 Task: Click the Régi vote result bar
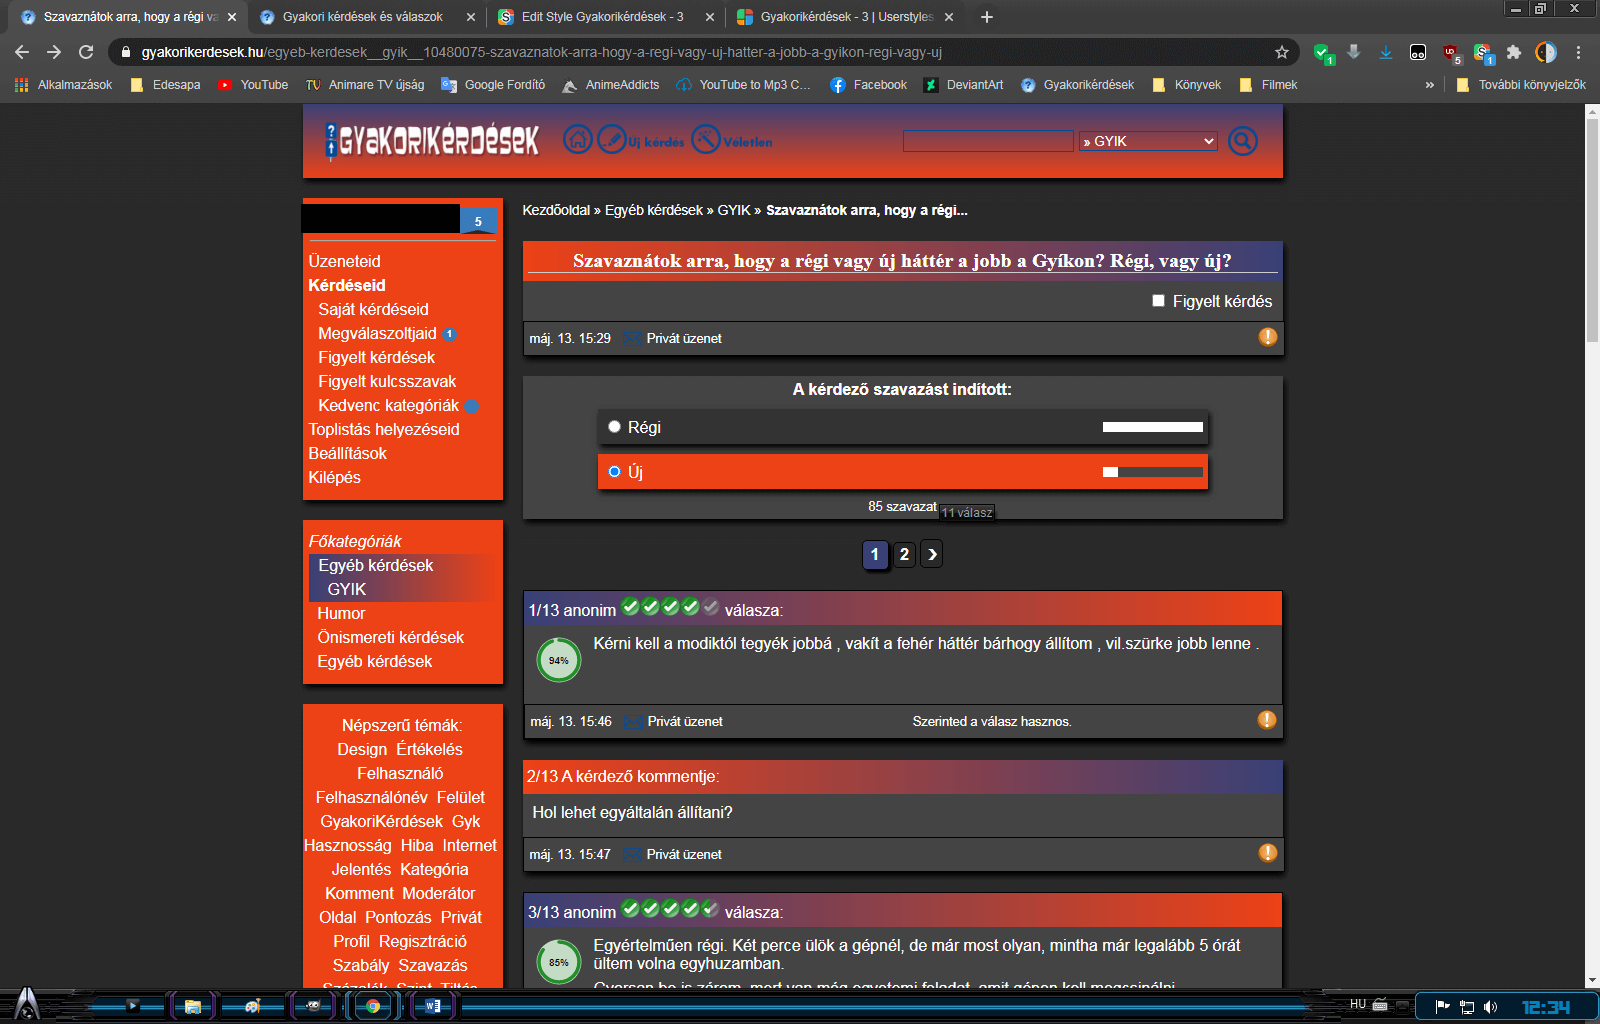click(x=1153, y=427)
